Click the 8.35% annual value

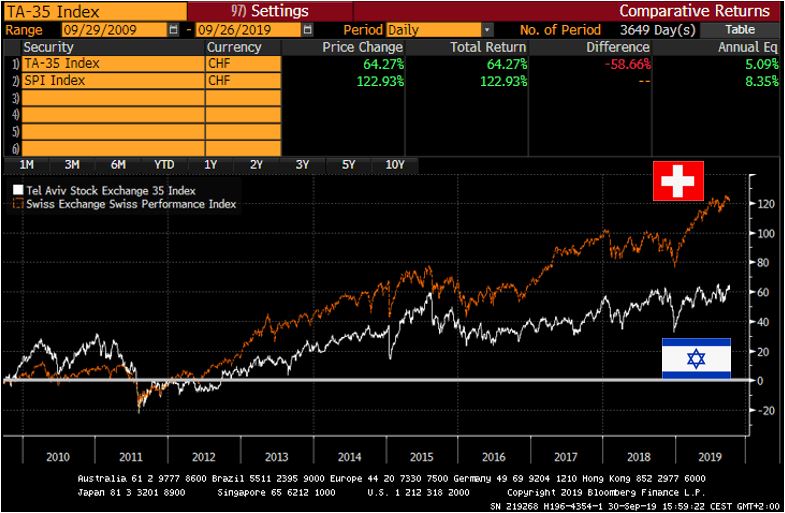[761, 81]
